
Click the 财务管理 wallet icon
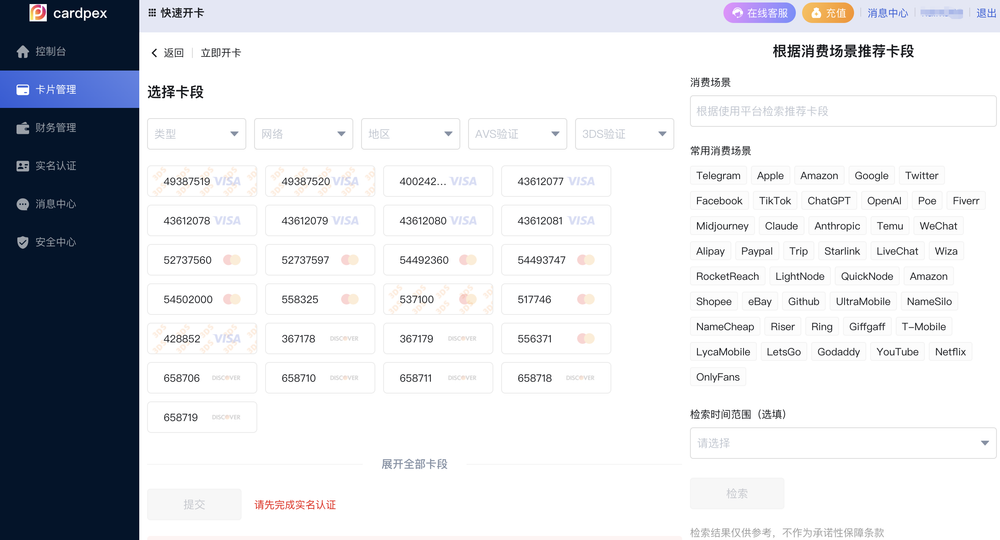tap(23, 128)
